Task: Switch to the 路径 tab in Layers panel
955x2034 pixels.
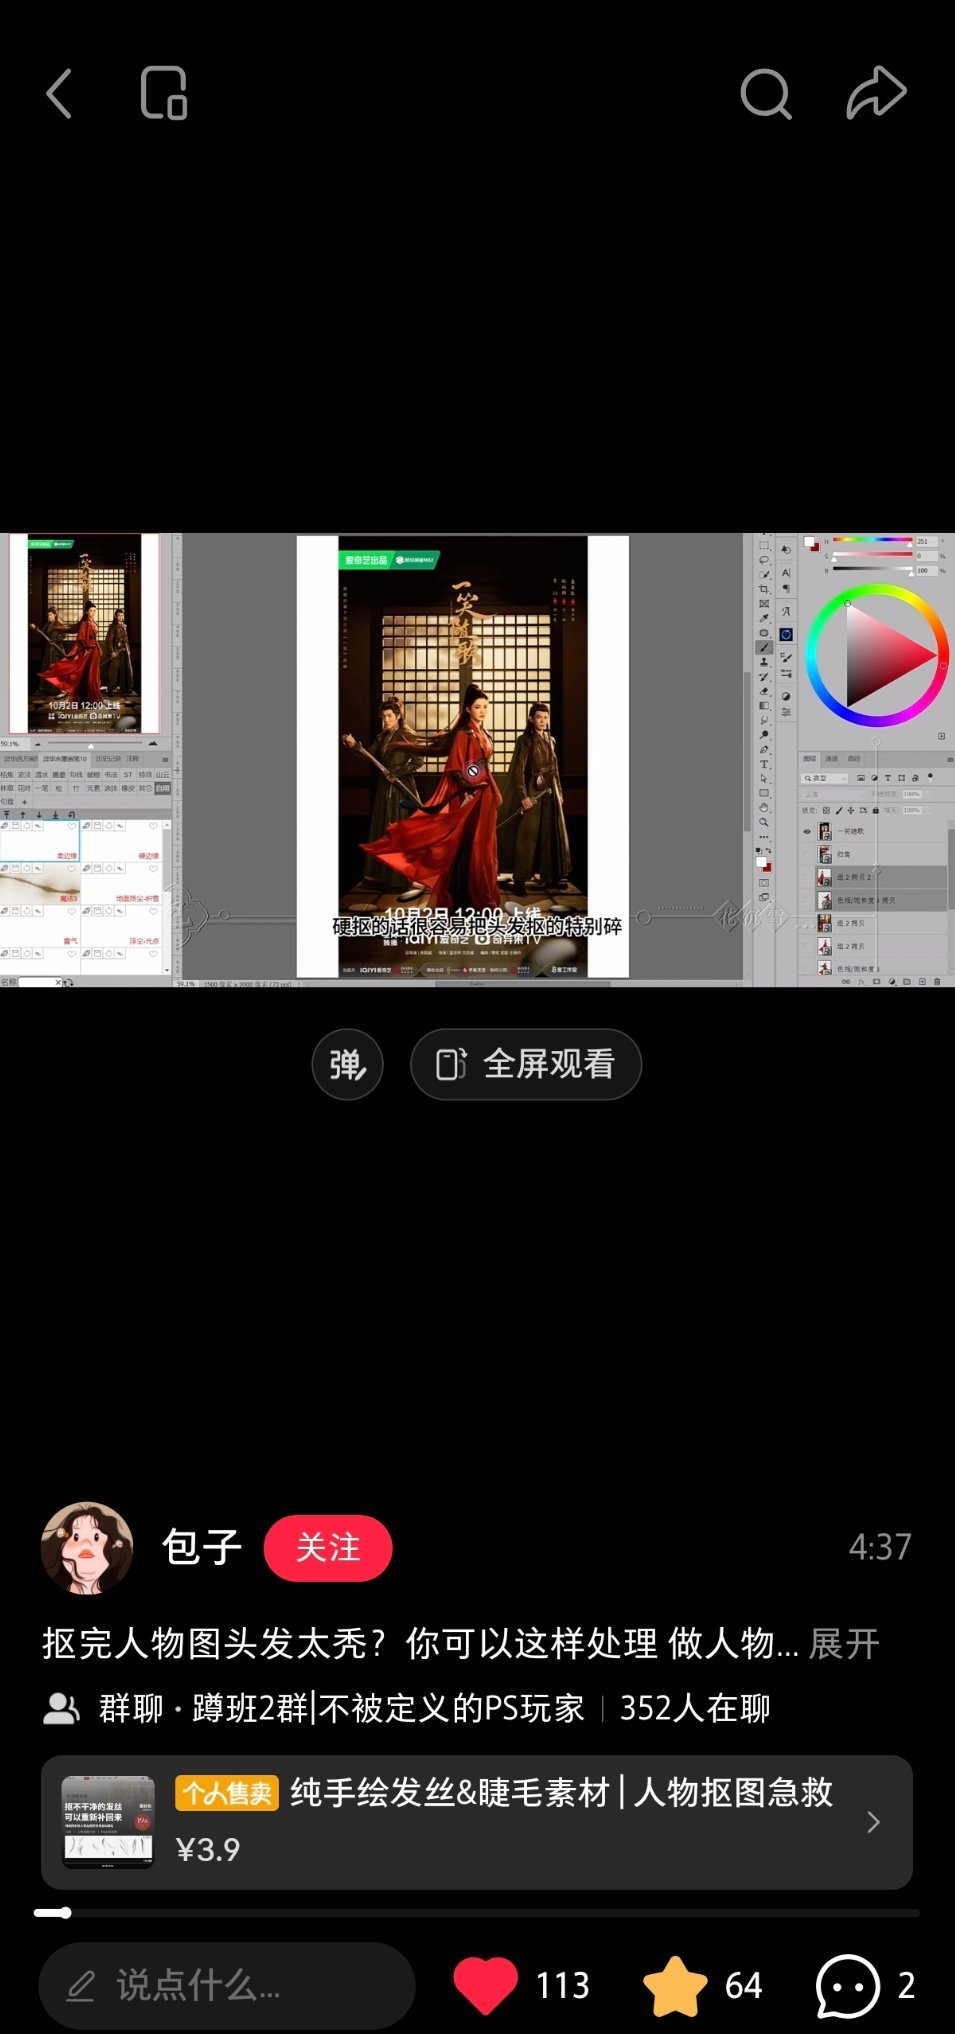Action: pos(854,758)
